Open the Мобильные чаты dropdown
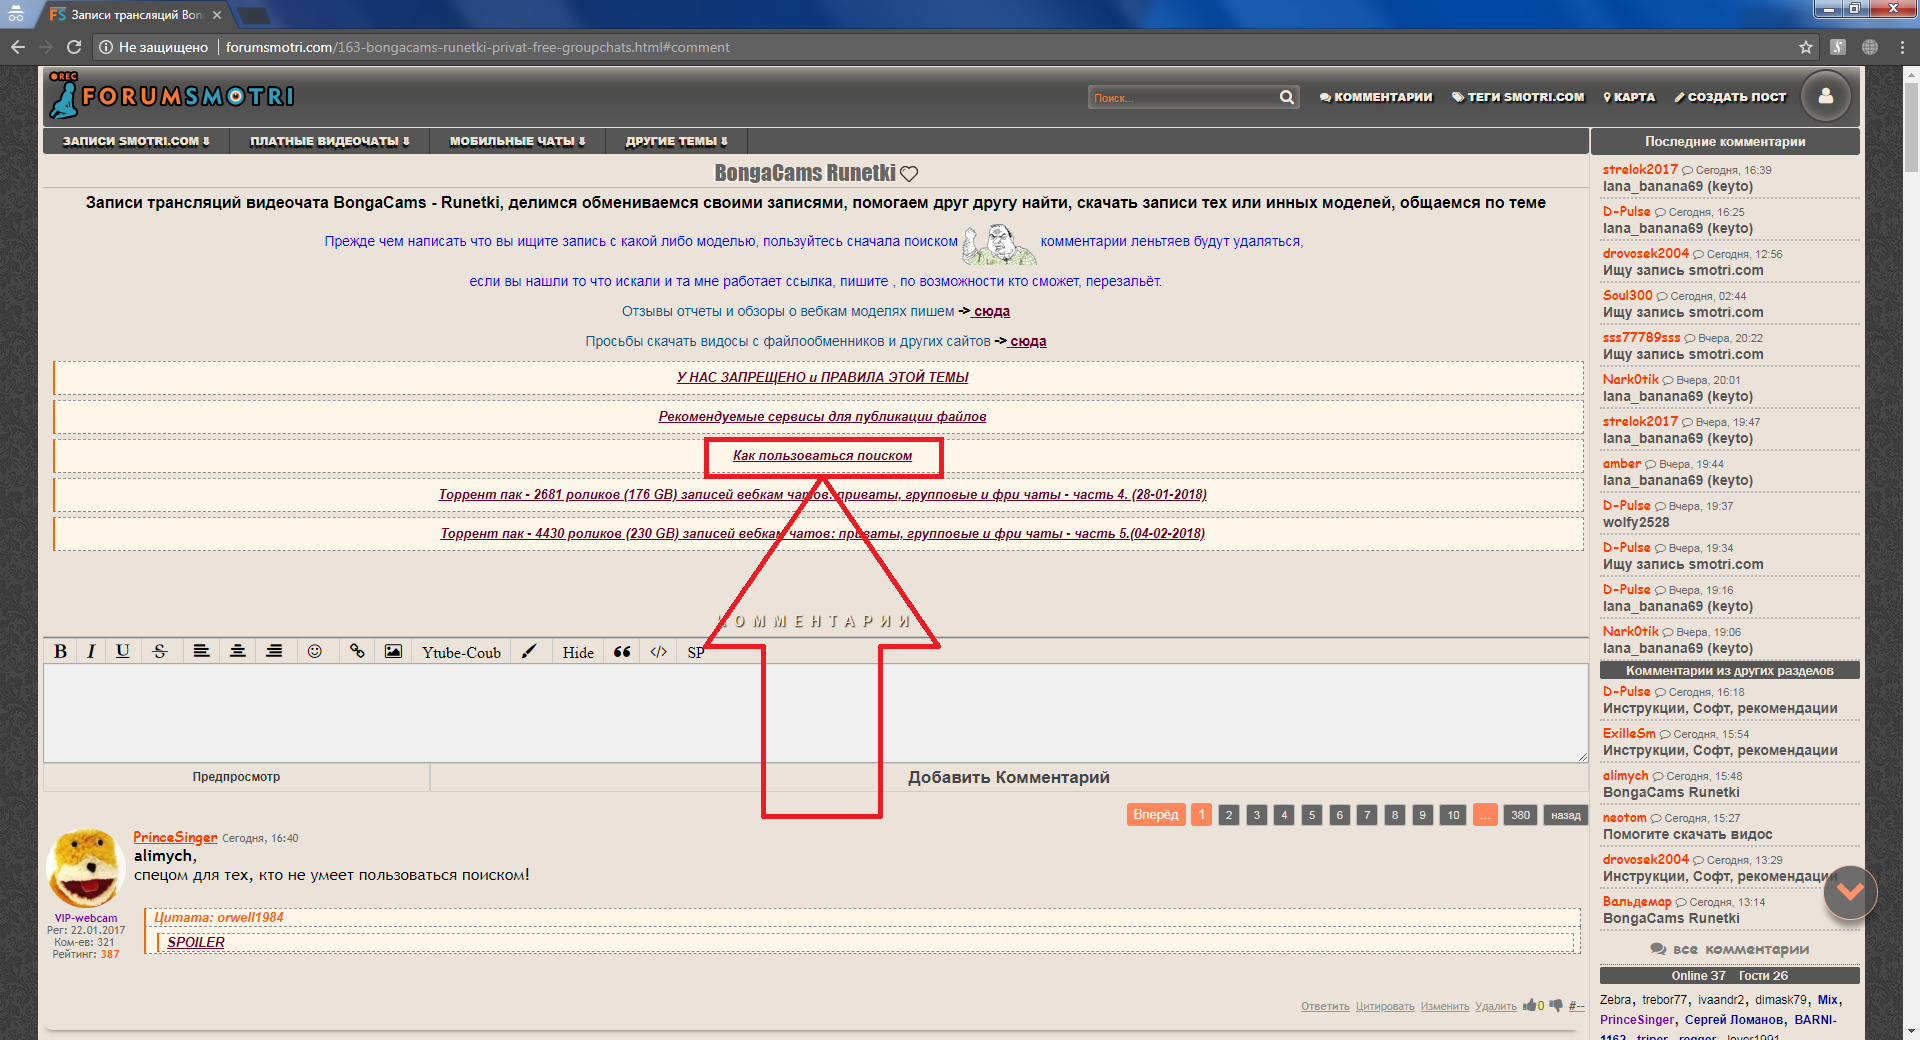The image size is (1920, 1040). click(x=517, y=141)
